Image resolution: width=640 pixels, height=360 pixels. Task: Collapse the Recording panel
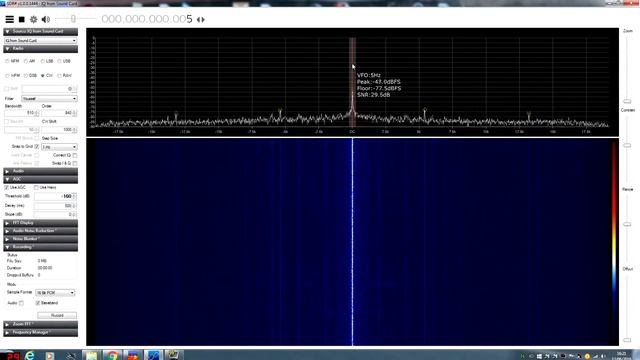click(40, 247)
